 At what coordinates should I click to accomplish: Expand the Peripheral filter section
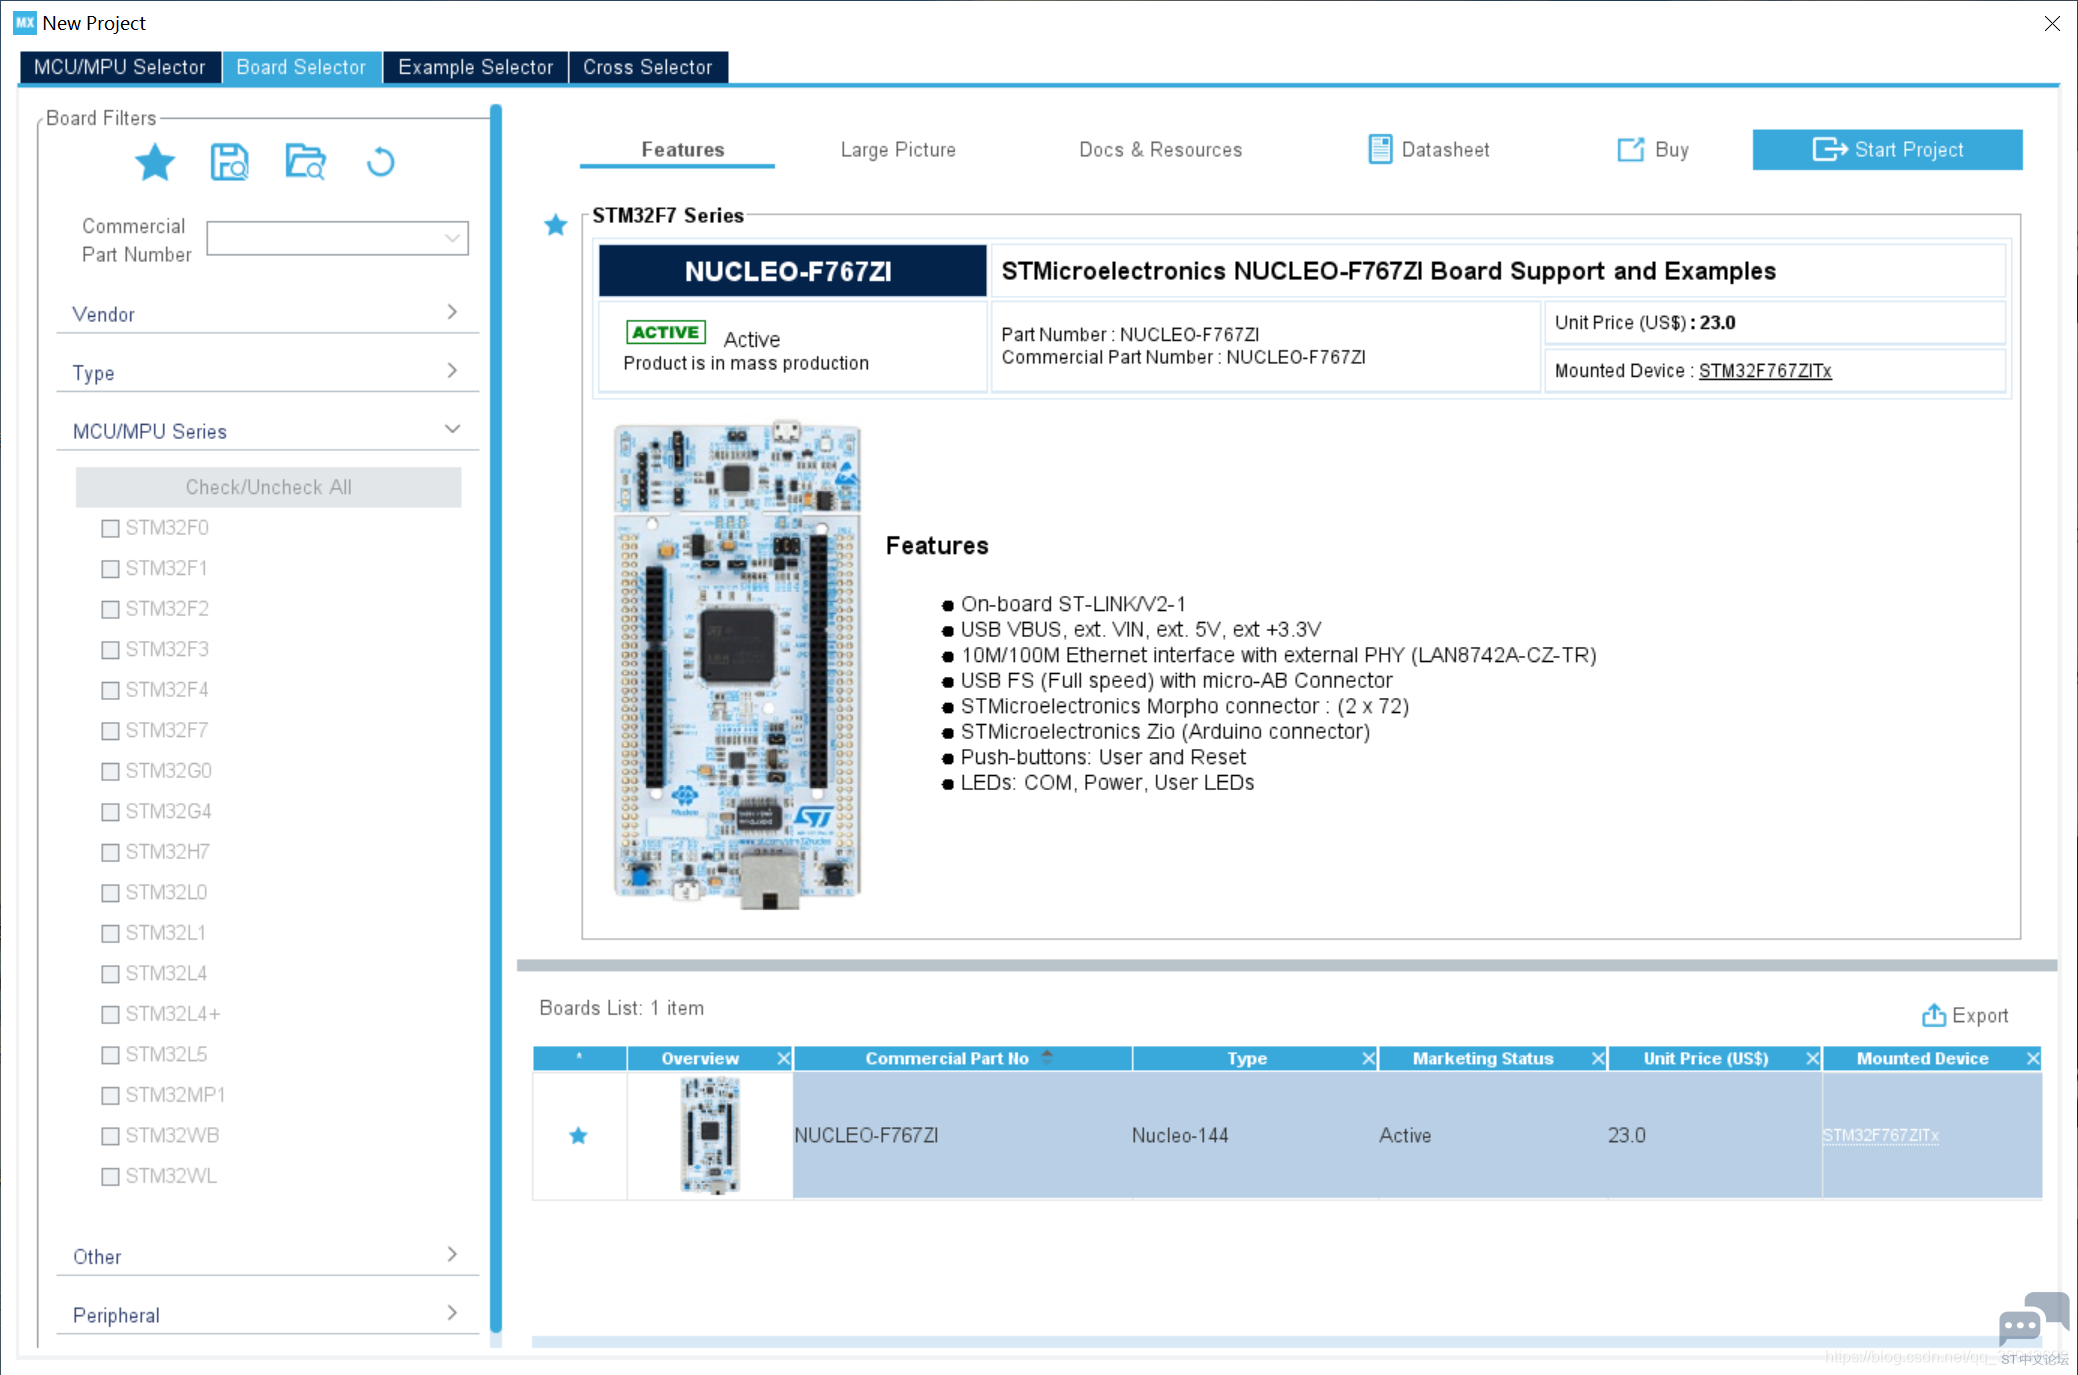266,1315
